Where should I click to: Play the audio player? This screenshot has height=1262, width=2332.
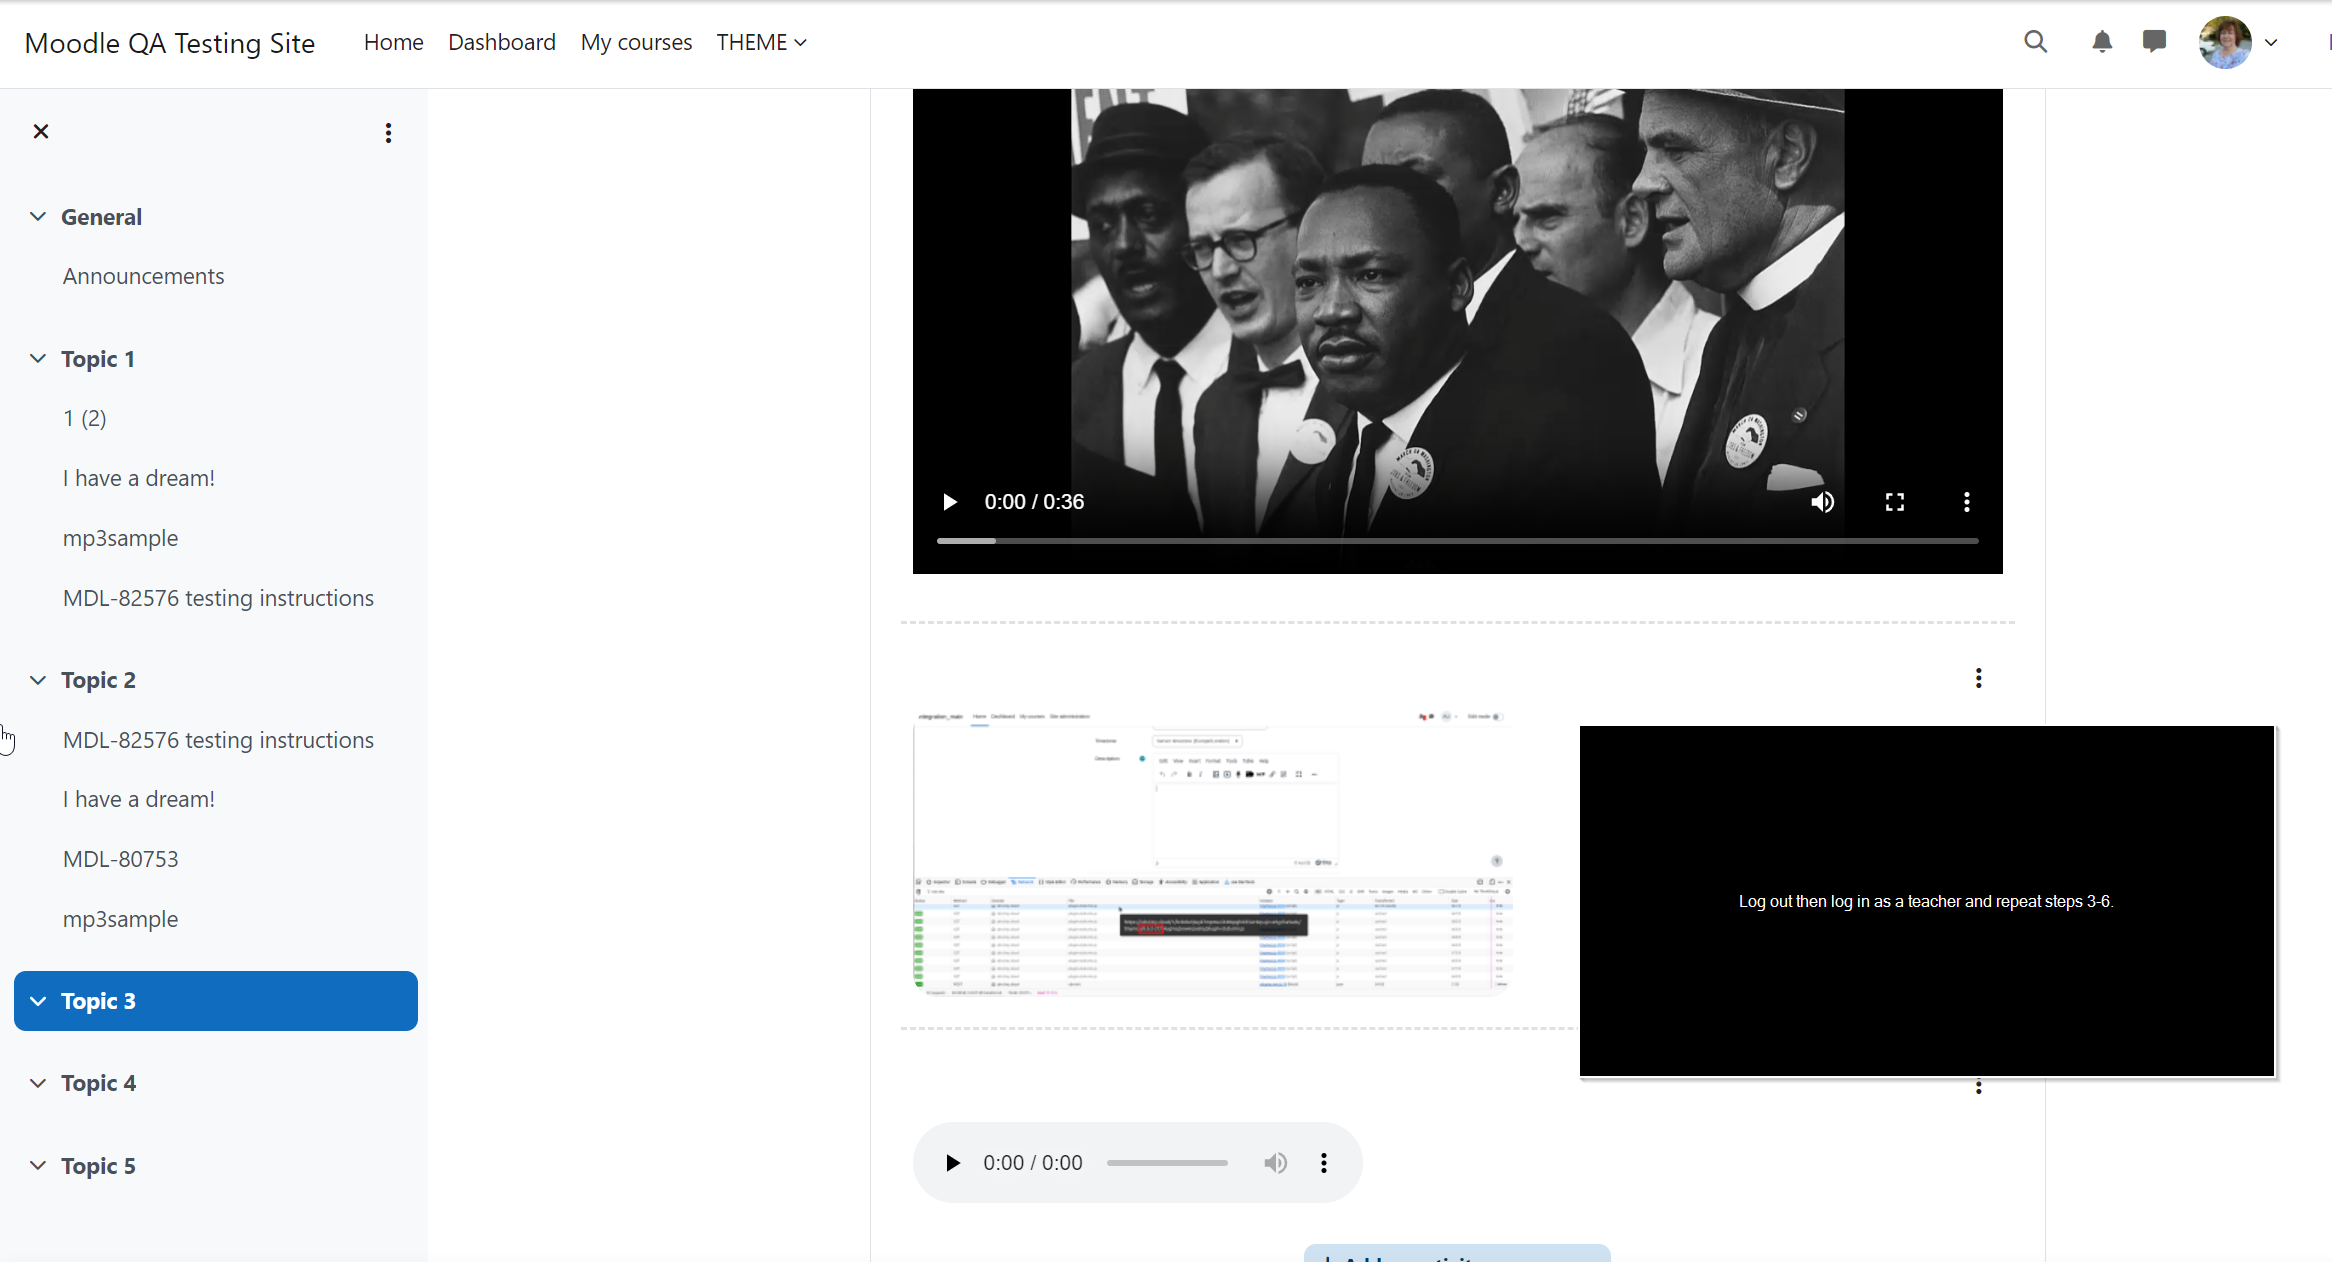[x=953, y=1163]
